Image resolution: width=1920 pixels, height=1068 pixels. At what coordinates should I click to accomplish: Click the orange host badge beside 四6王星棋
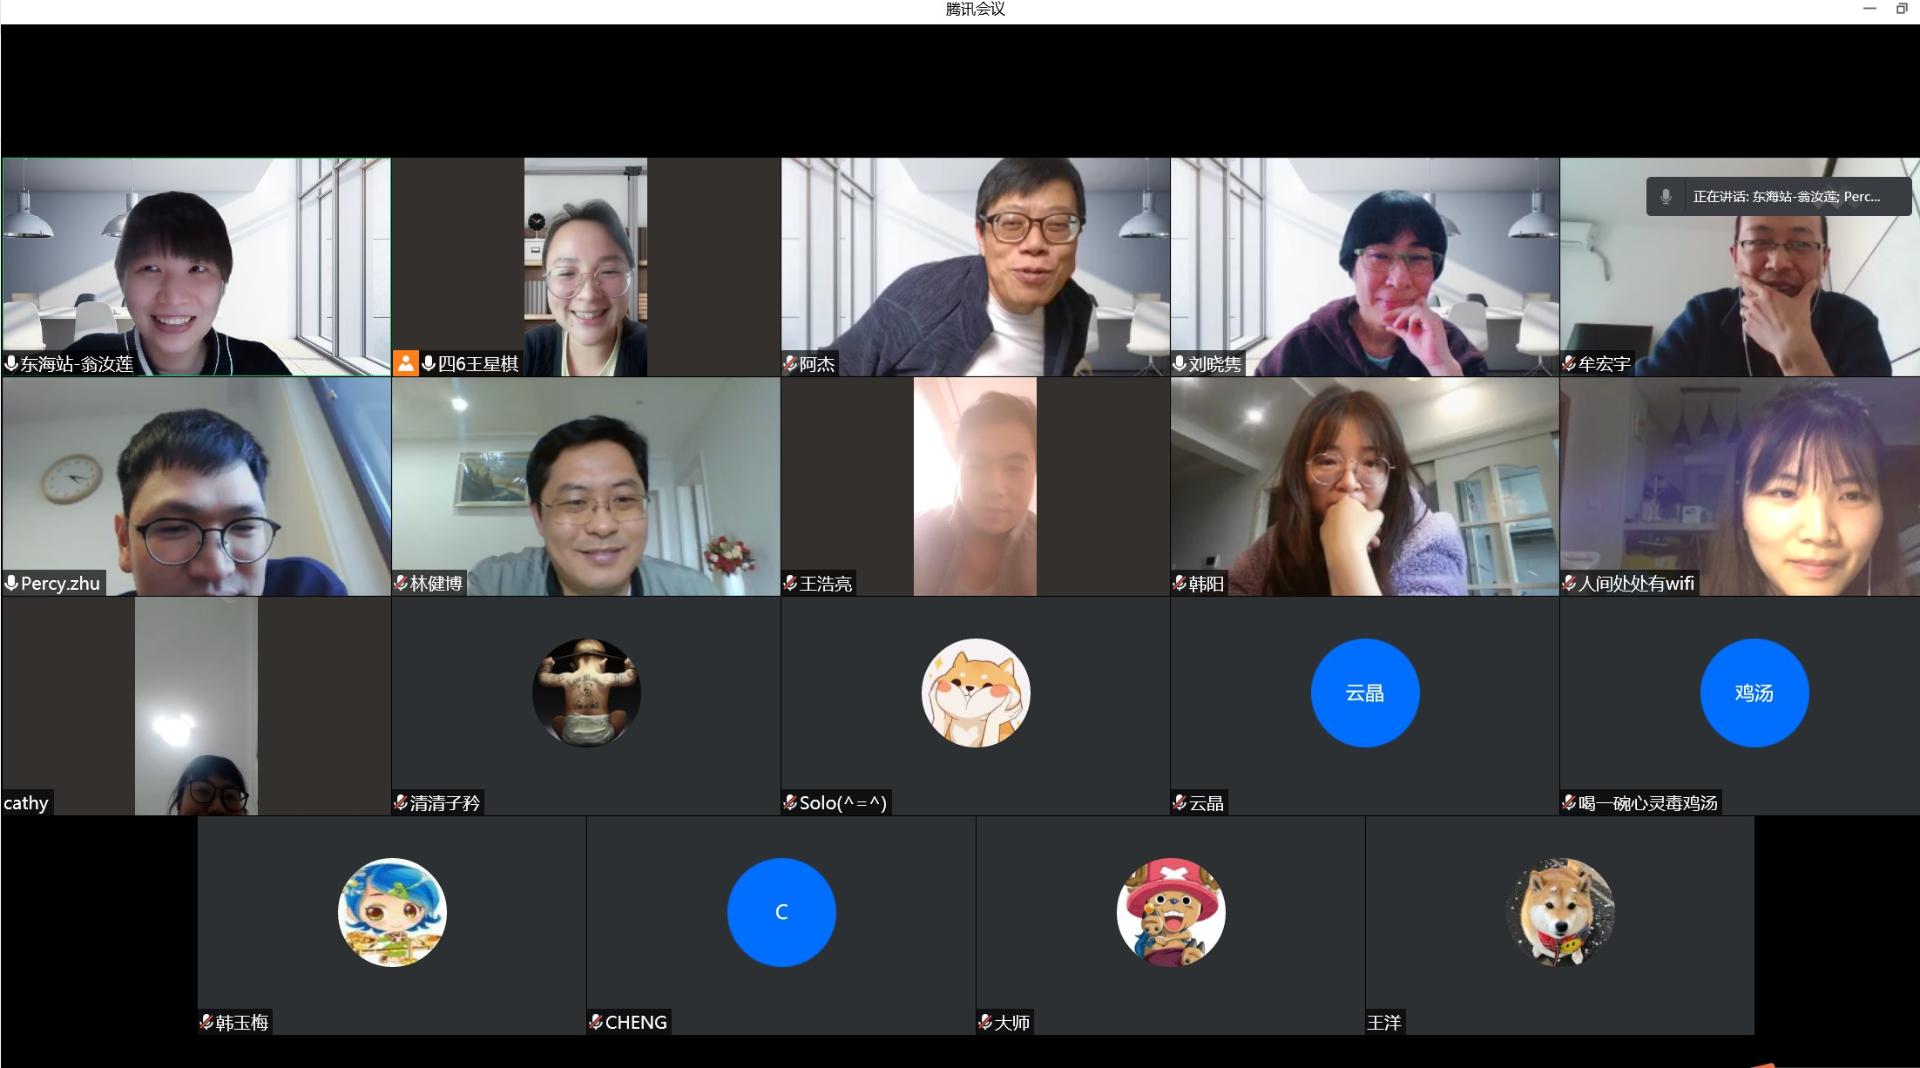click(x=405, y=363)
